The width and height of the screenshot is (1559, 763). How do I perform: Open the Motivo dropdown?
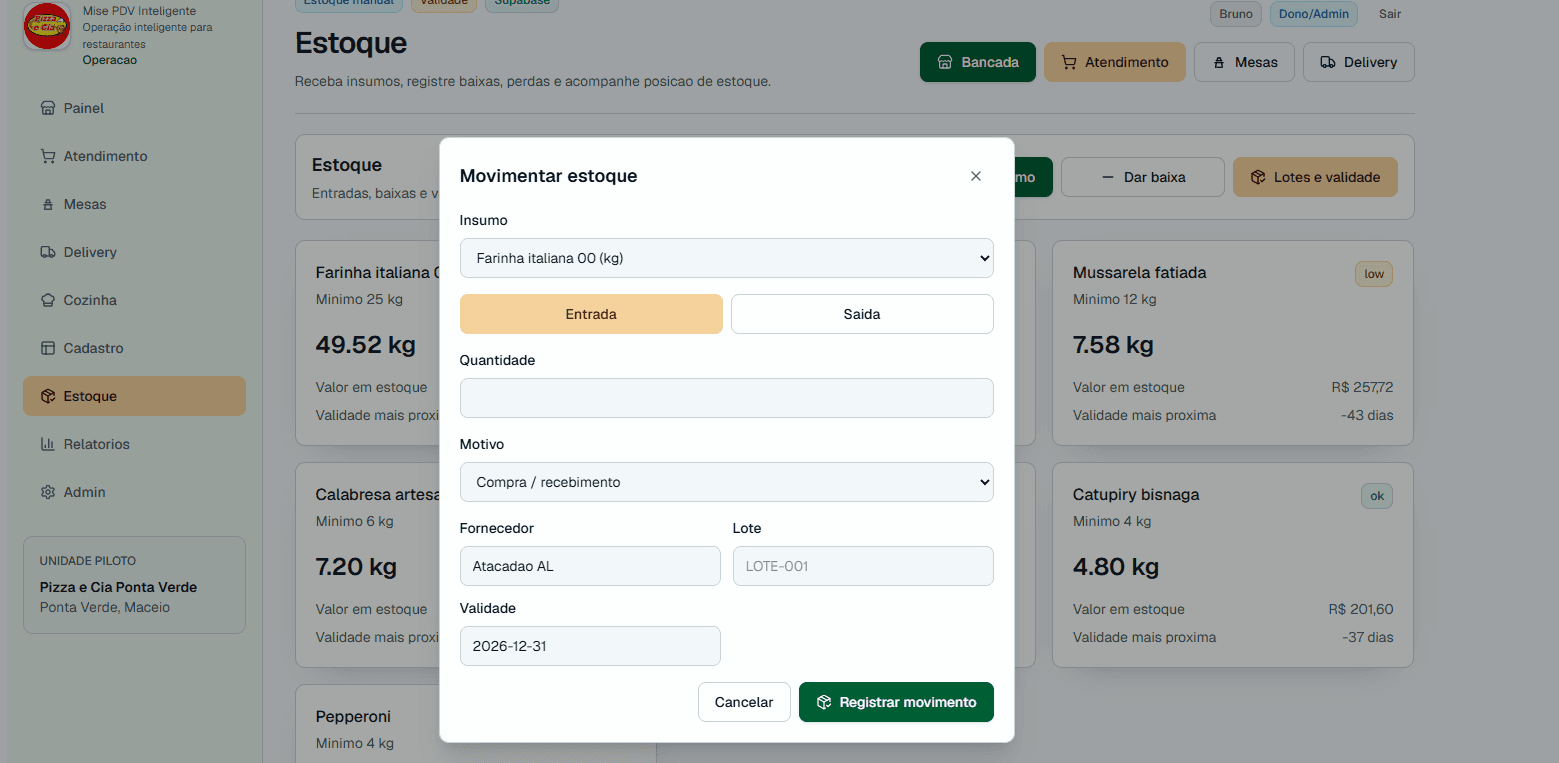pyautogui.click(x=726, y=482)
